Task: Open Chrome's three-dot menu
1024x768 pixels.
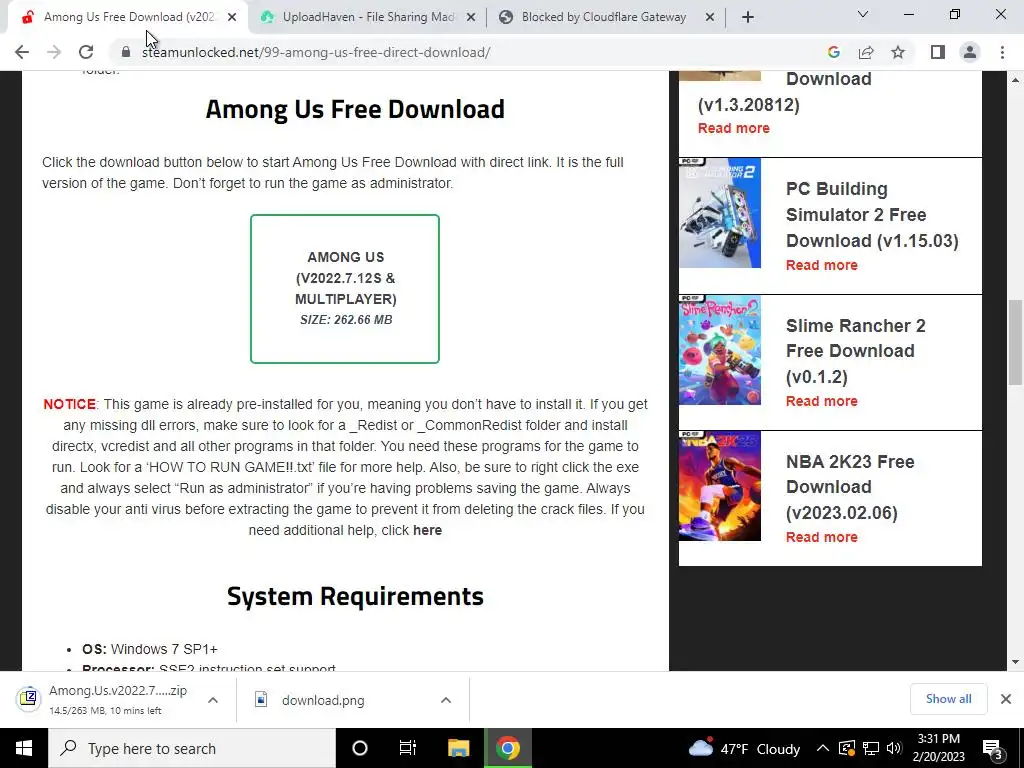Action: coord(1002,52)
